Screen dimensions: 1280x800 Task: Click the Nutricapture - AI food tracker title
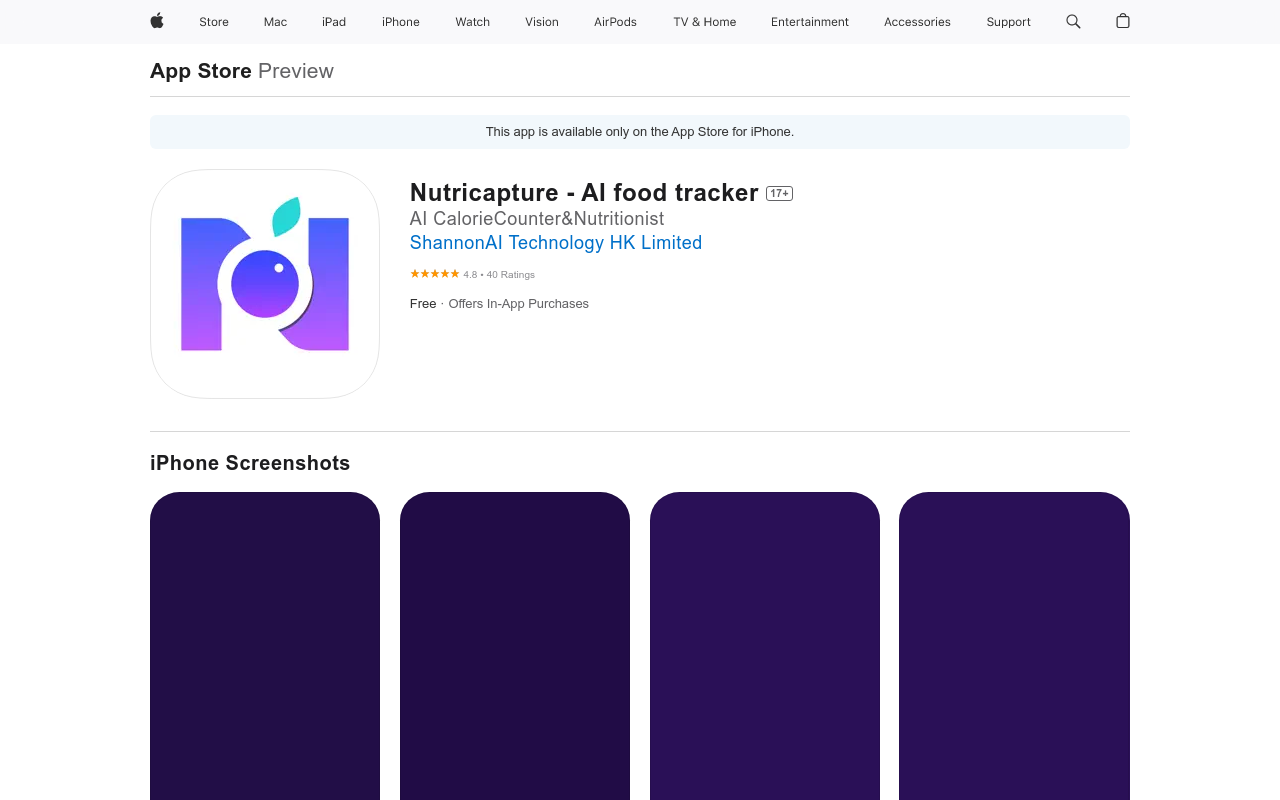(584, 192)
